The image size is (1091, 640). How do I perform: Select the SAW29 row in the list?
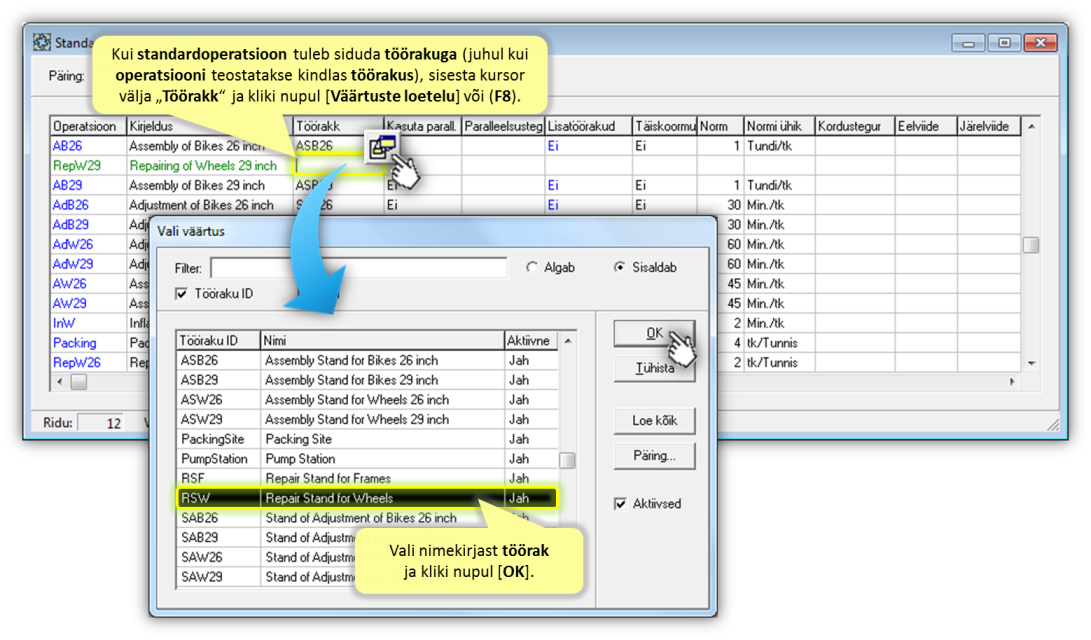[x=367, y=577]
